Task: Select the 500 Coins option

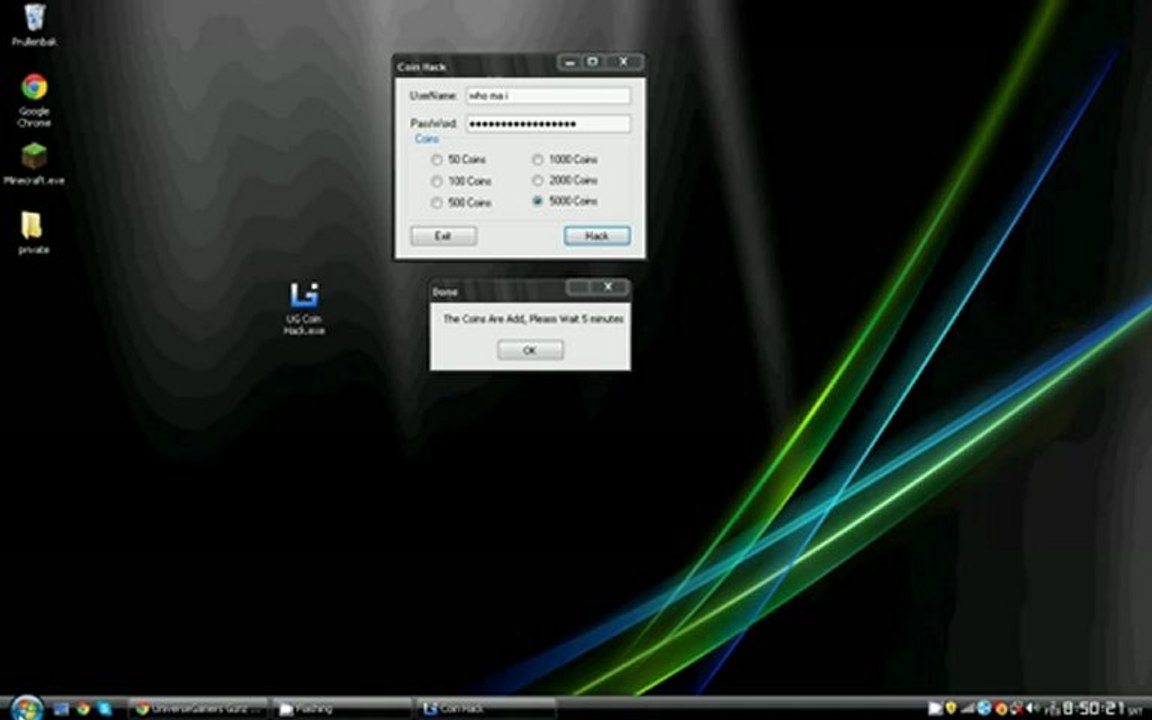Action: click(x=436, y=202)
